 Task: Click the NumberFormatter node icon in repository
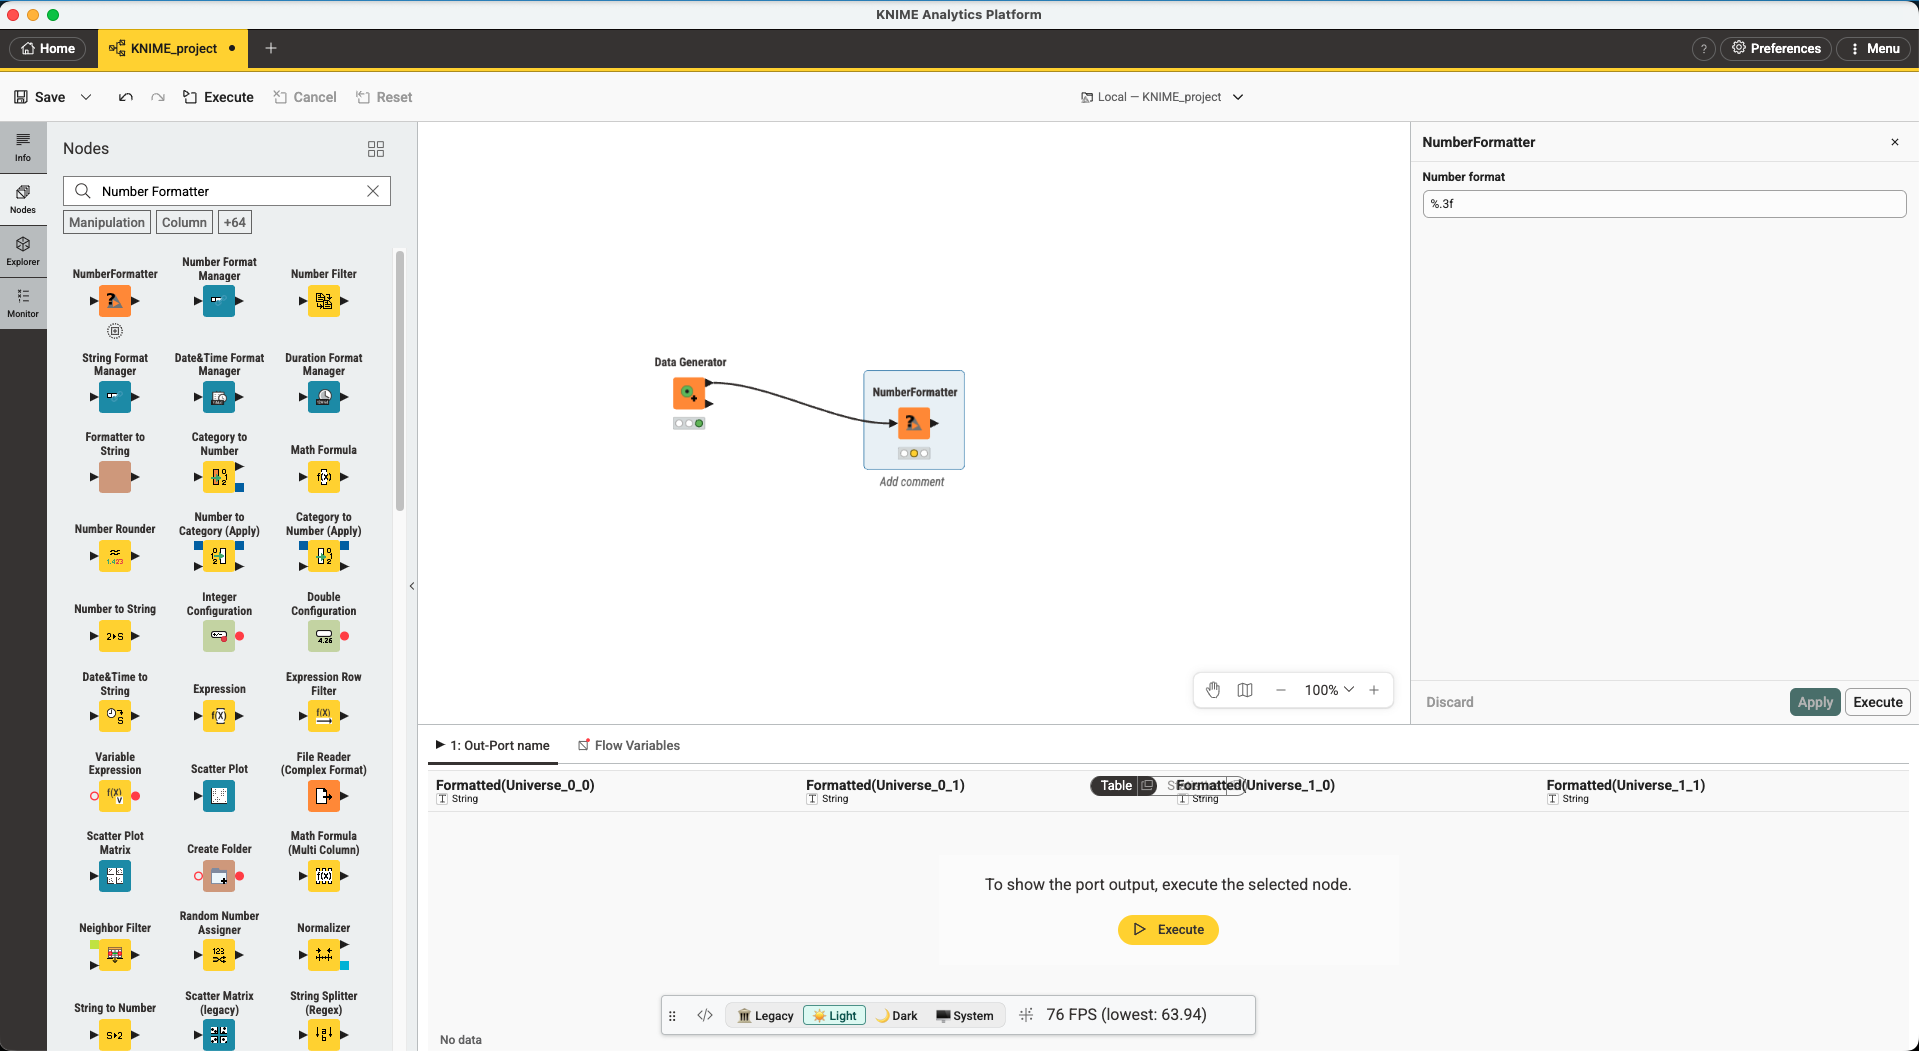(x=115, y=301)
